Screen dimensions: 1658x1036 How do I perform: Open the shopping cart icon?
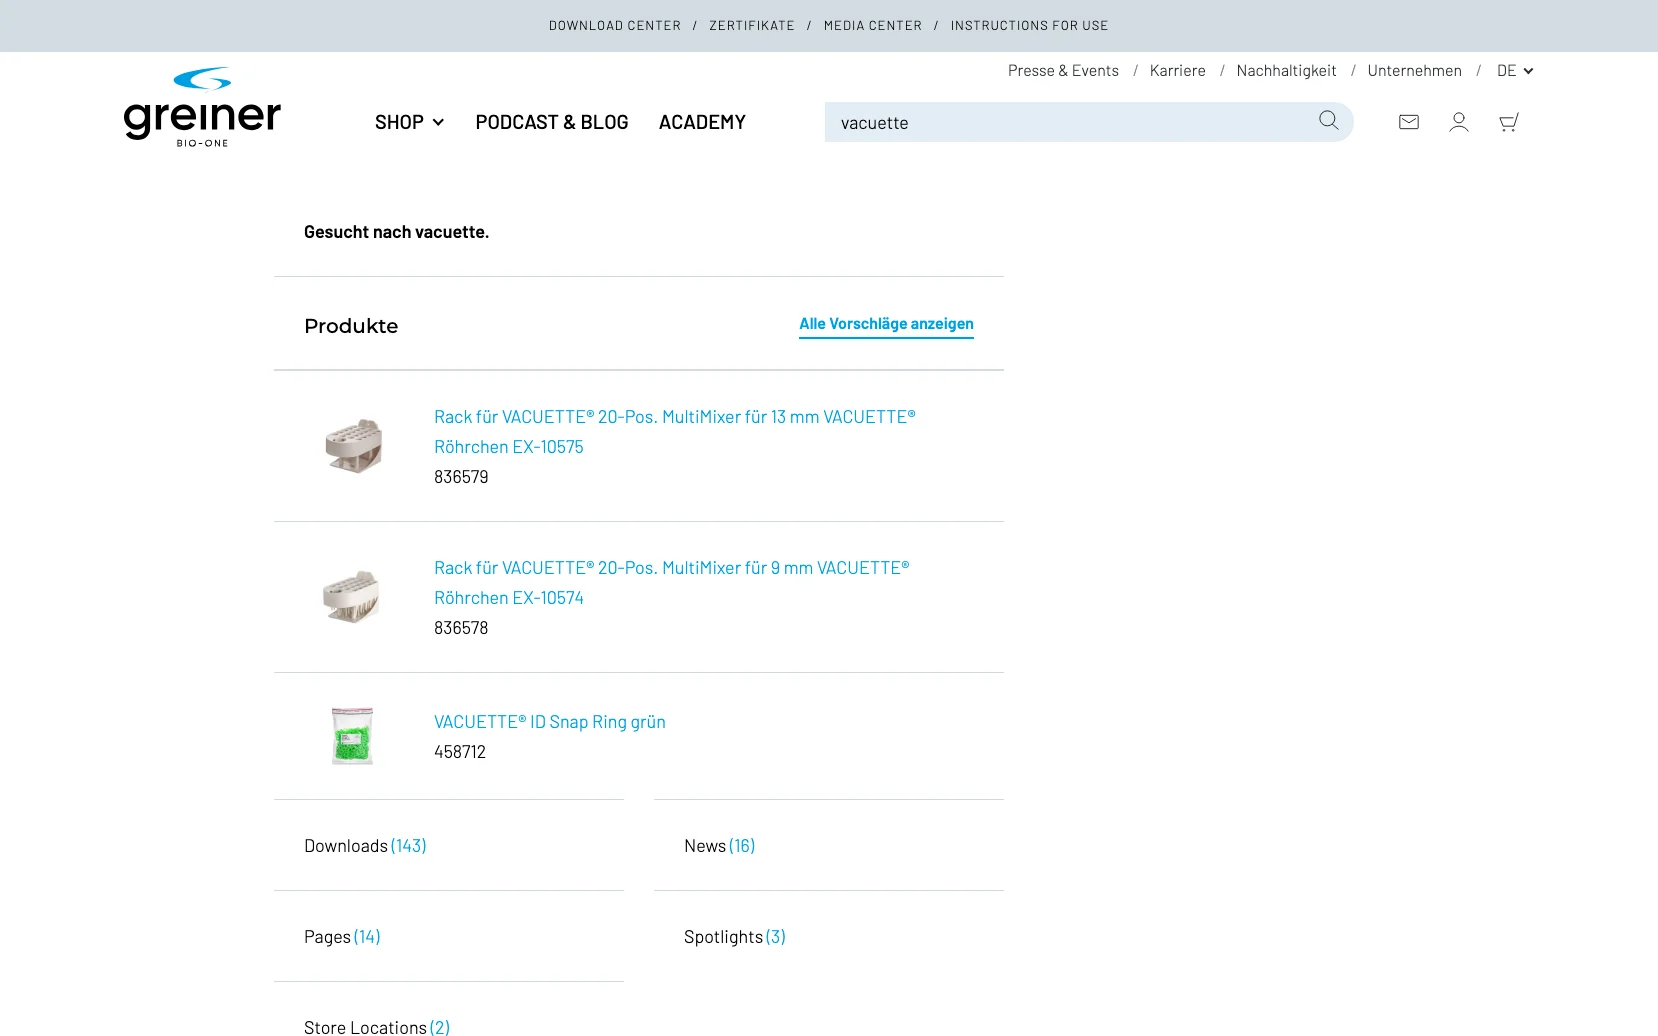click(1509, 122)
